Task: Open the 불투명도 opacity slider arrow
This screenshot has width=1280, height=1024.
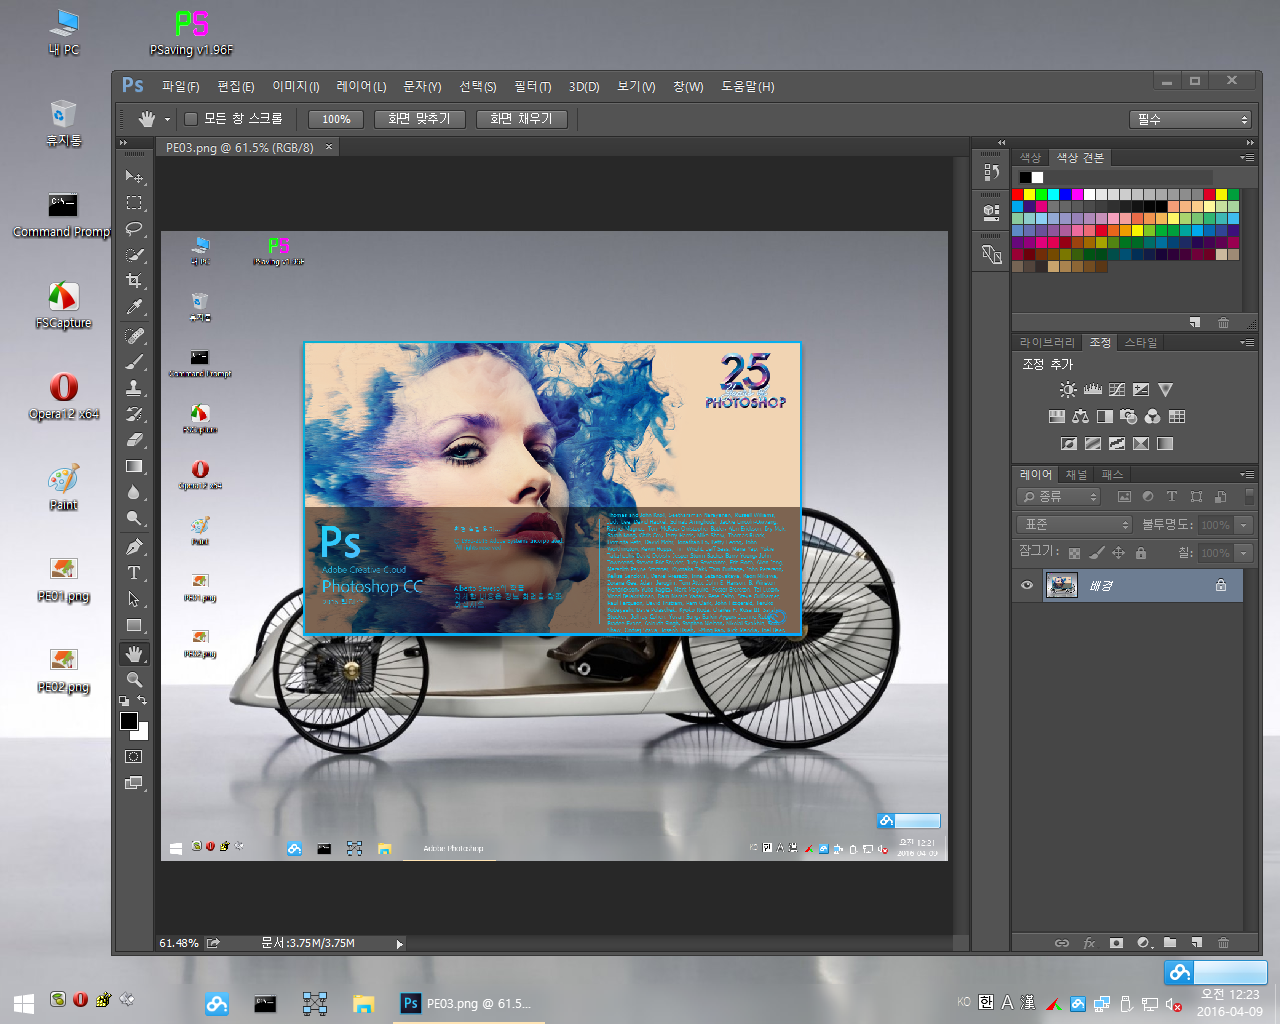Action: coord(1244,525)
